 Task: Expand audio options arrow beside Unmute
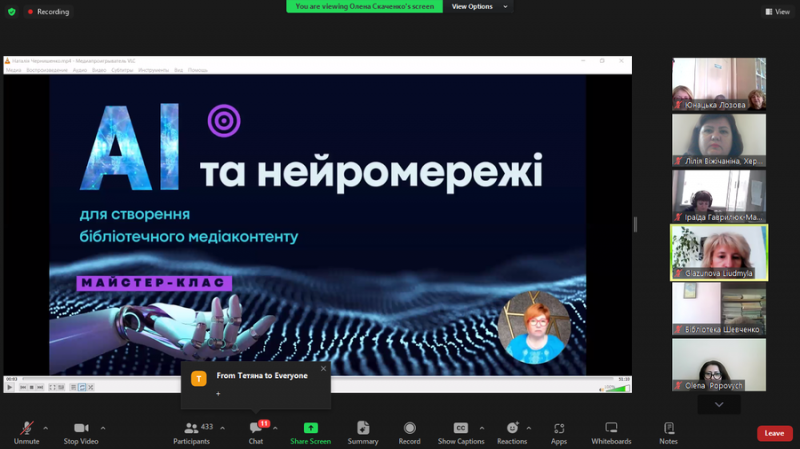(45, 428)
